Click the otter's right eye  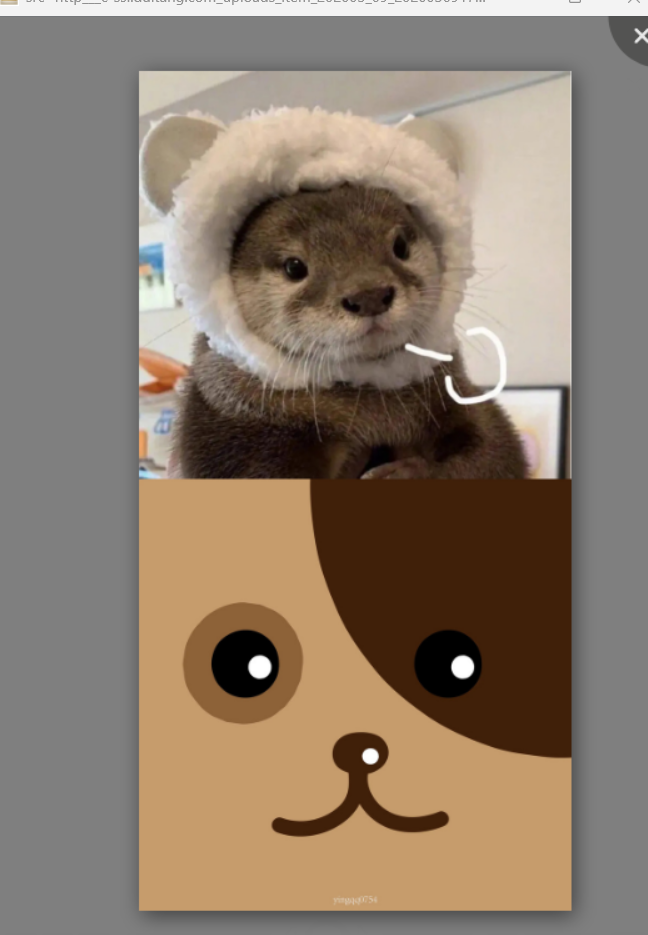point(401,246)
